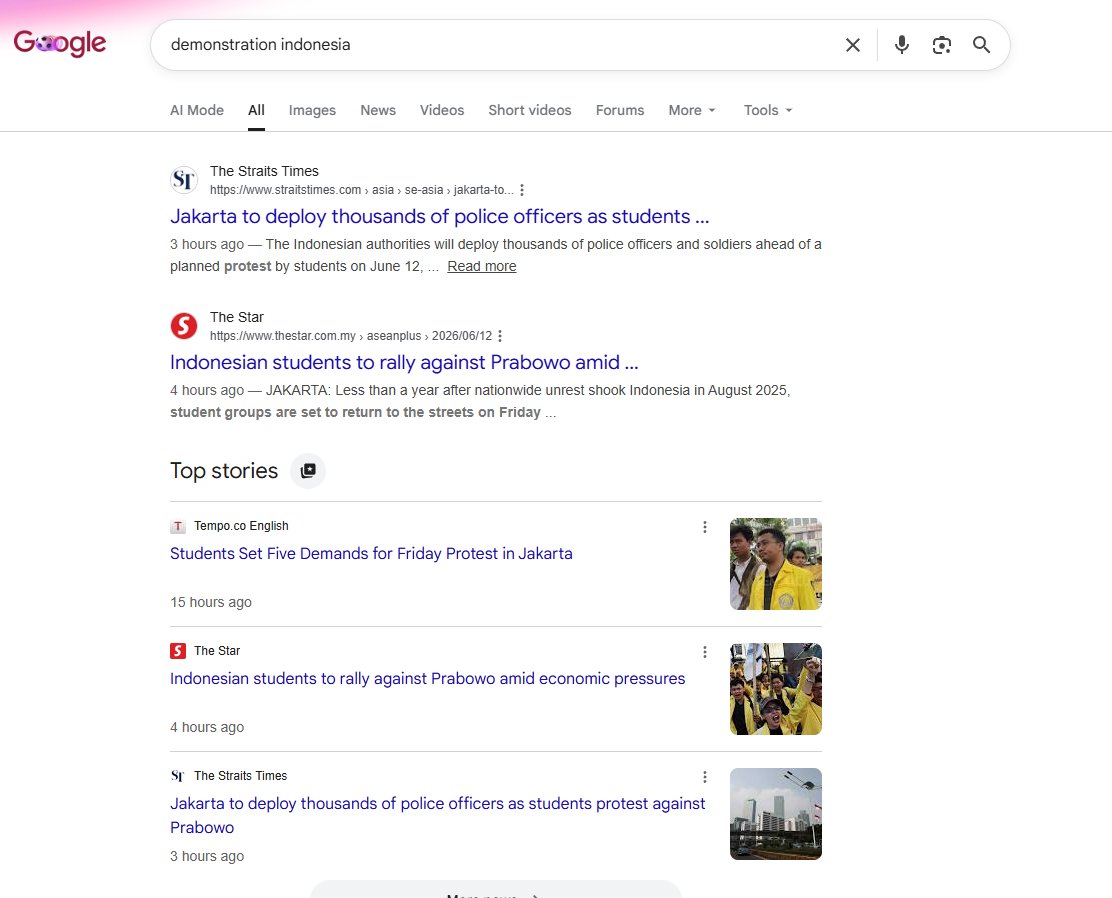Click The Star story thumbnail of cheering students
The height and width of the screenshot is (898, 1112).
[776, 689]
